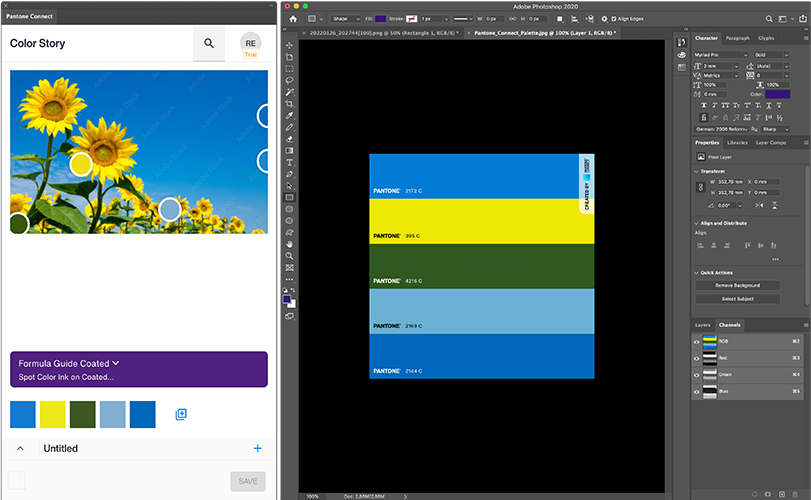The image size is (811, 500).
Task: Select the Horizontal Type tool
Action: click(x=289, y=162)
